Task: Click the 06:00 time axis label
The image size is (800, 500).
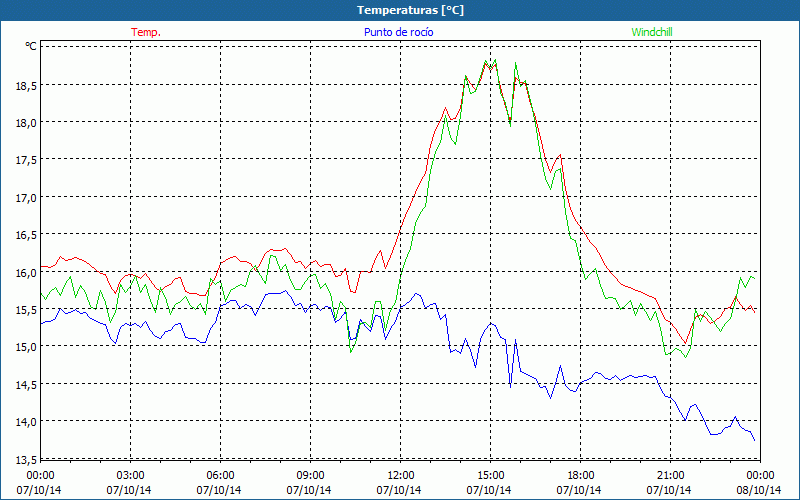Action: (220, 476)
